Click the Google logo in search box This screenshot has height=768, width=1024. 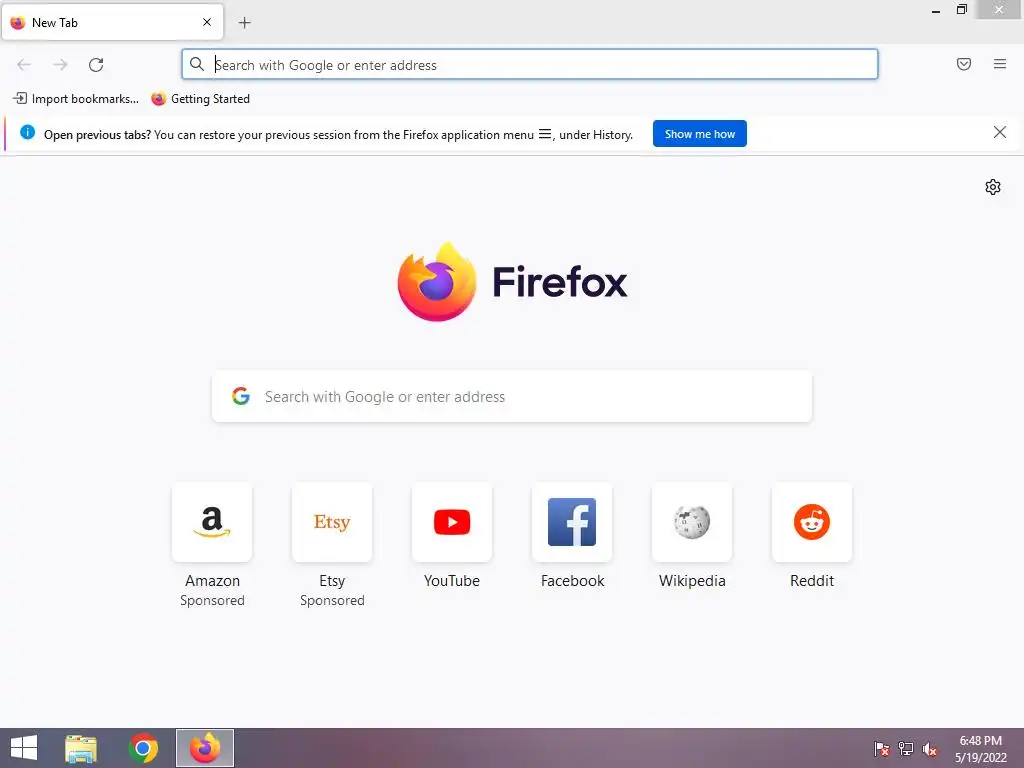(x=241, y=396)
